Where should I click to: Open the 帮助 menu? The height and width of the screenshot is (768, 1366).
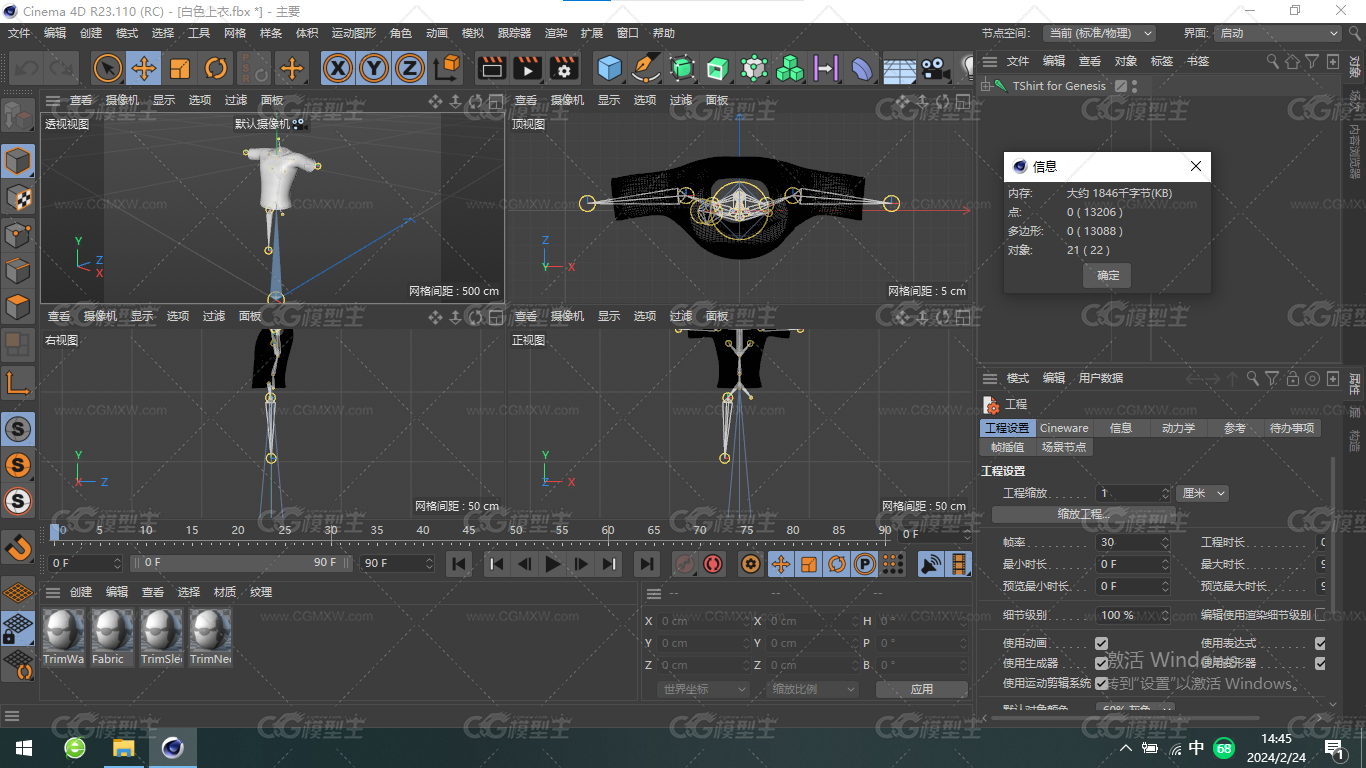pyautogui.click(x=664, y=33)
